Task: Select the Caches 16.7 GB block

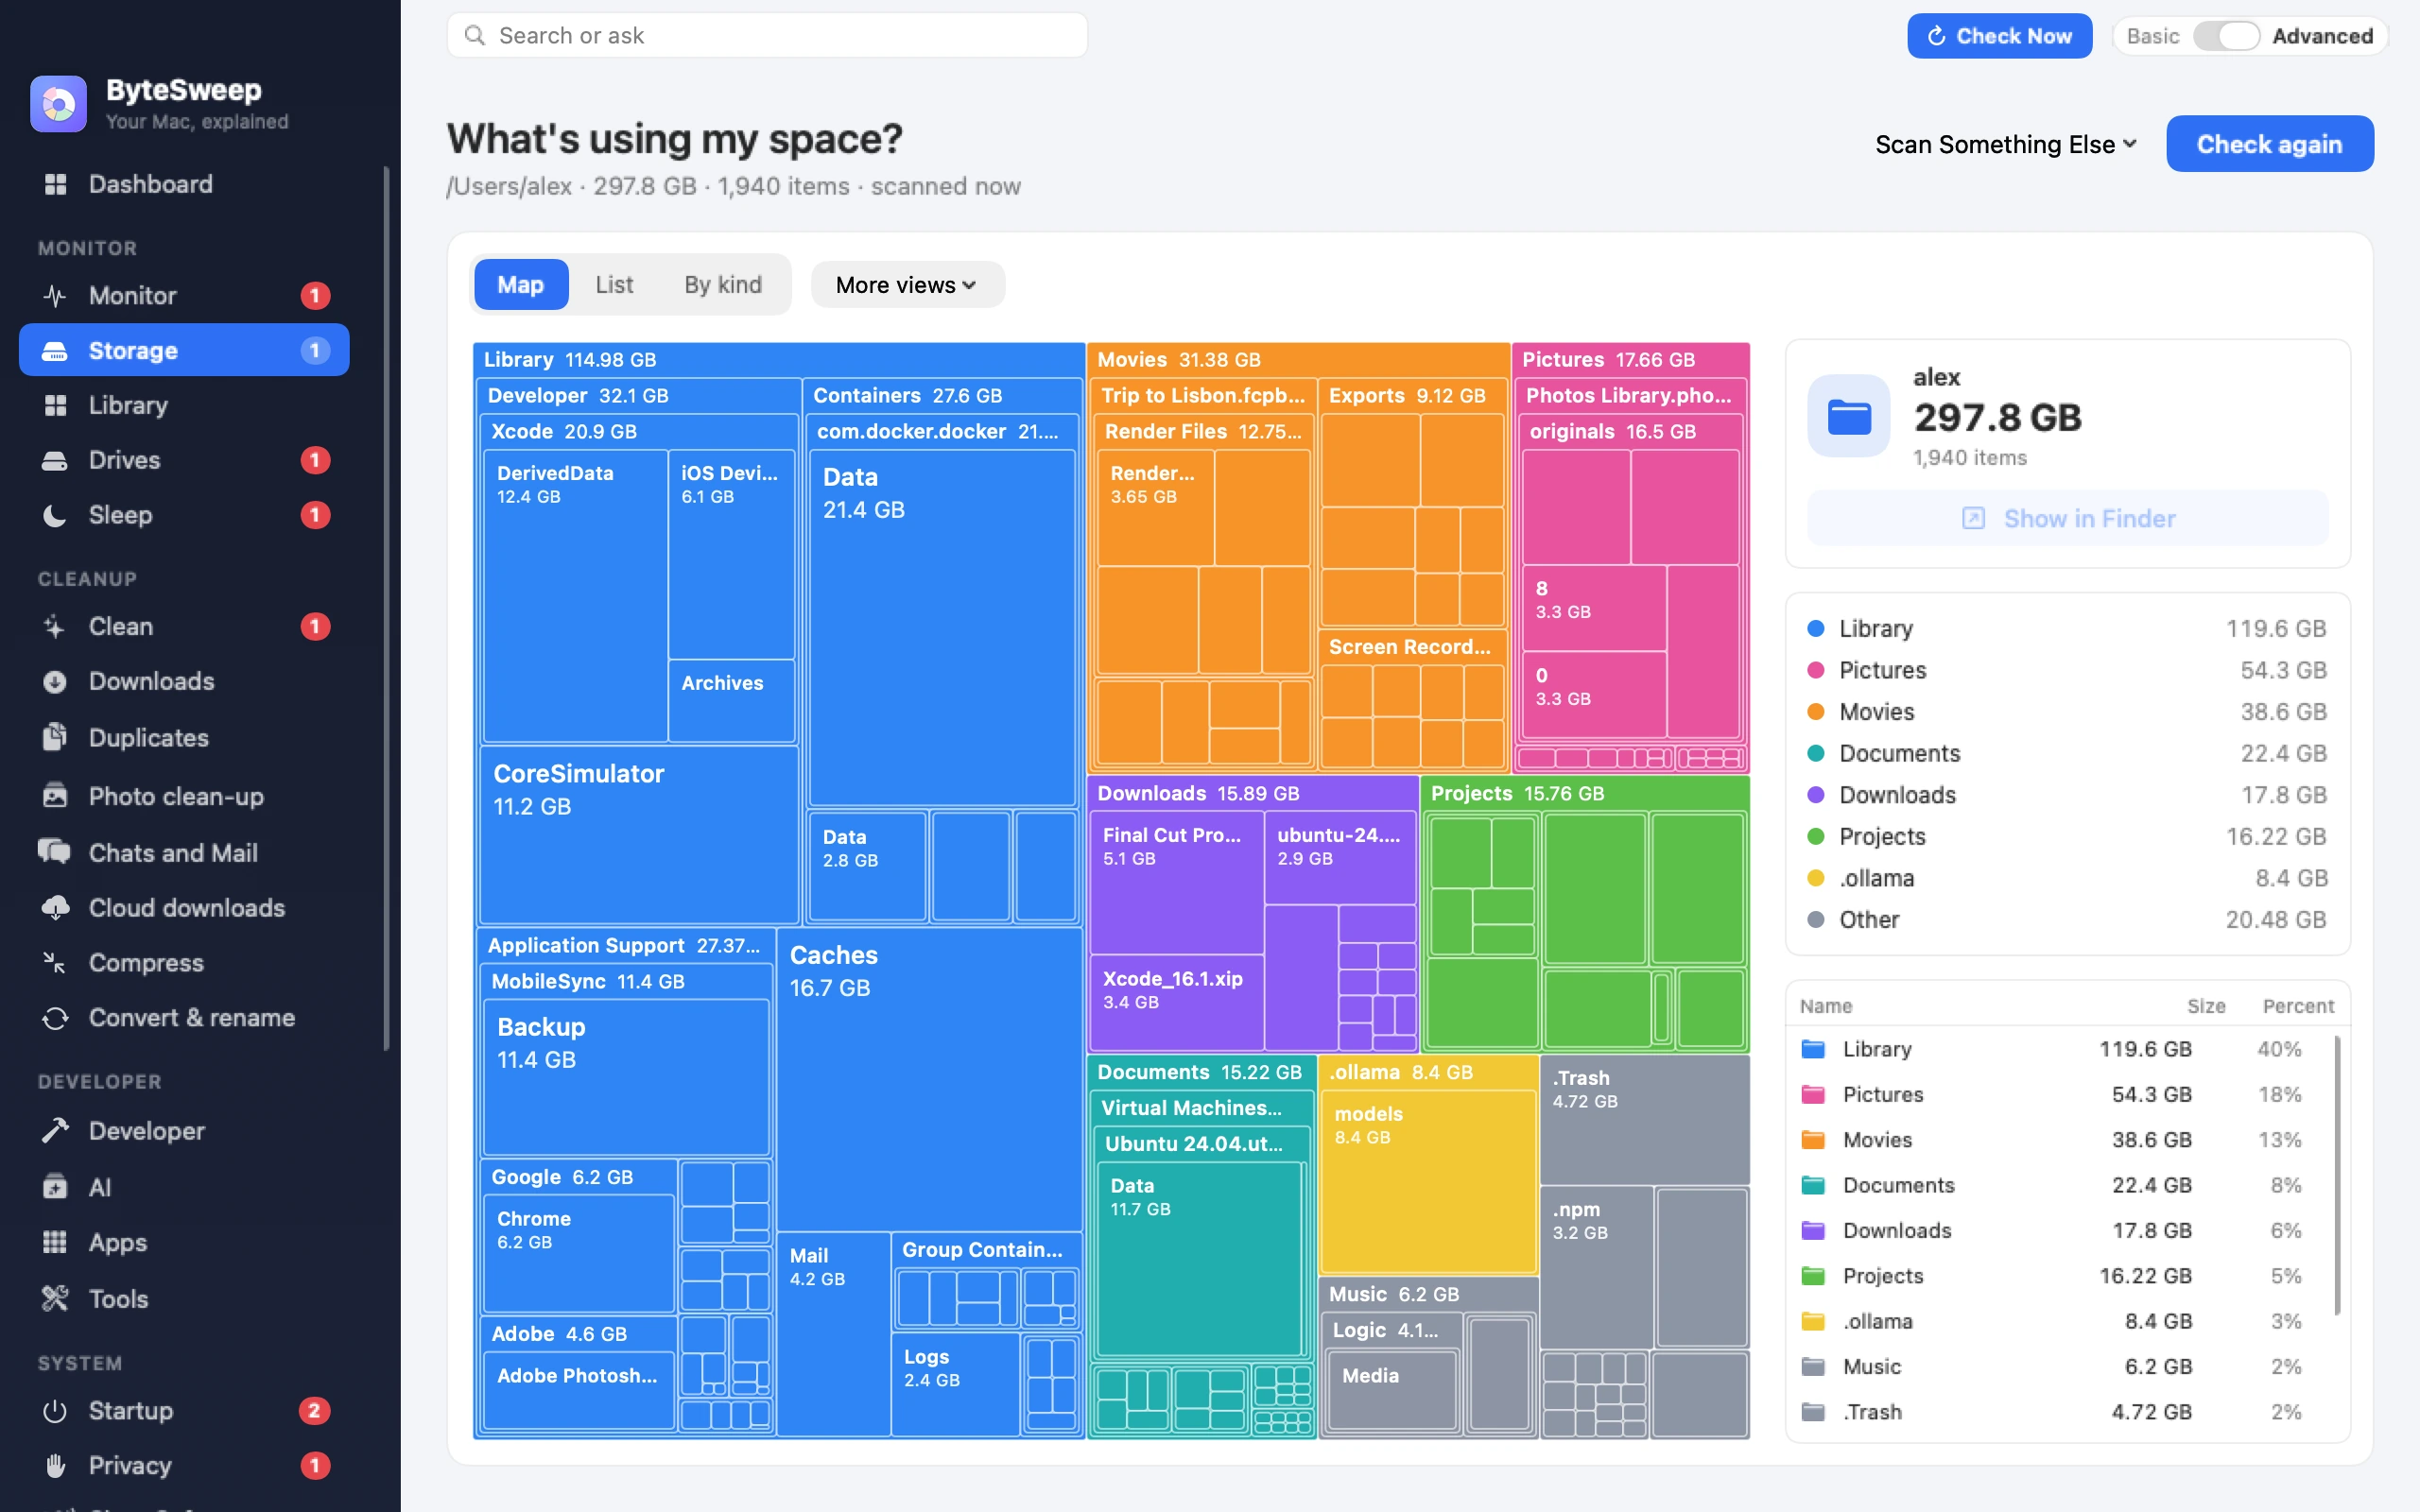Action: tap(929, 1080)
